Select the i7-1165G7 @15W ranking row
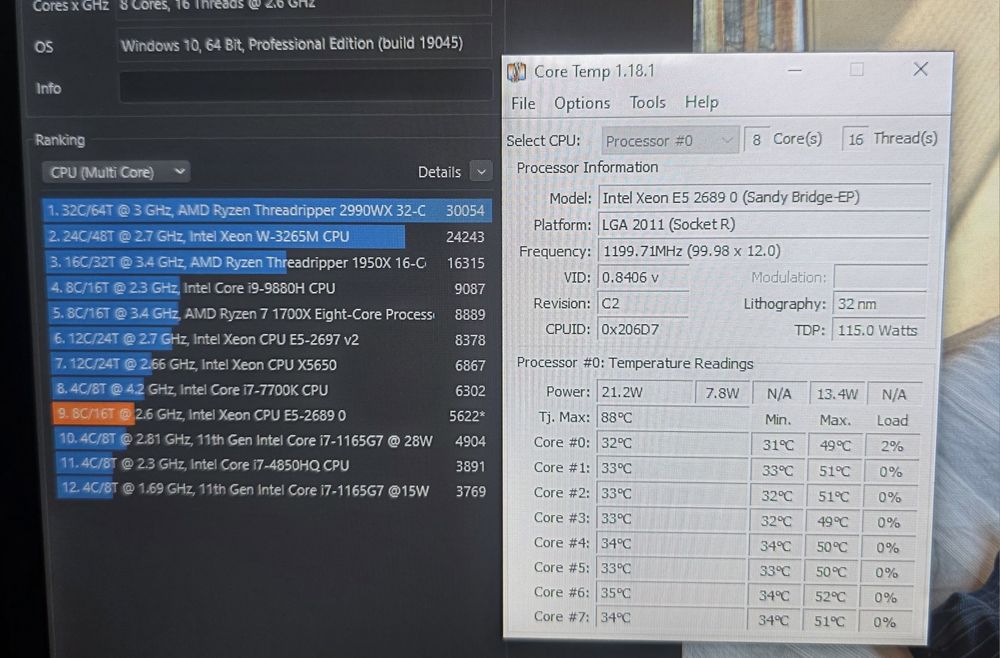The width and height of the screenshot is (1000, 658). pos(274,490)
